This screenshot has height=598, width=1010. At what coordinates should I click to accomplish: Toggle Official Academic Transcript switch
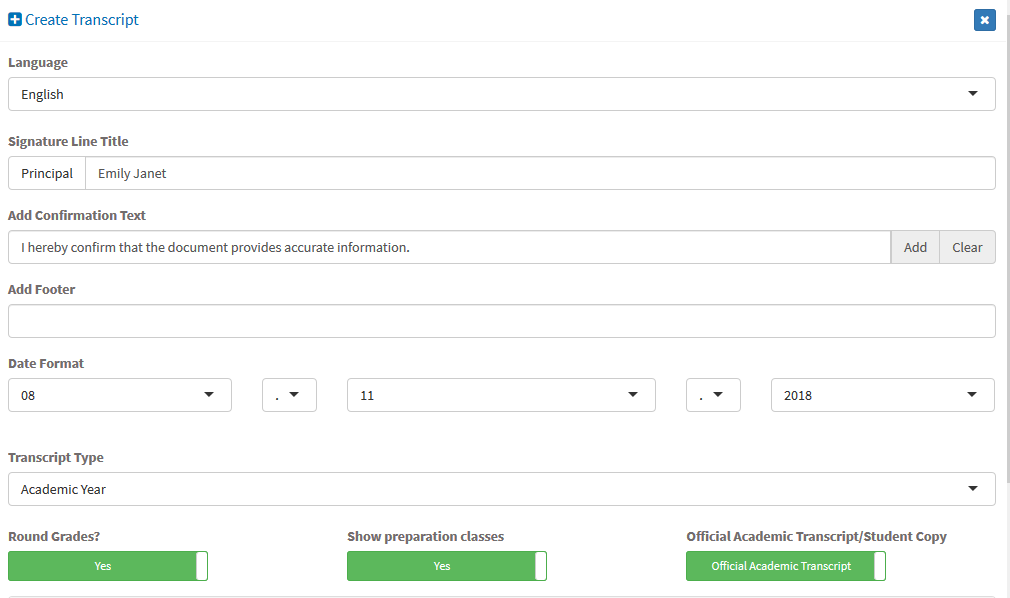[785, 566]
